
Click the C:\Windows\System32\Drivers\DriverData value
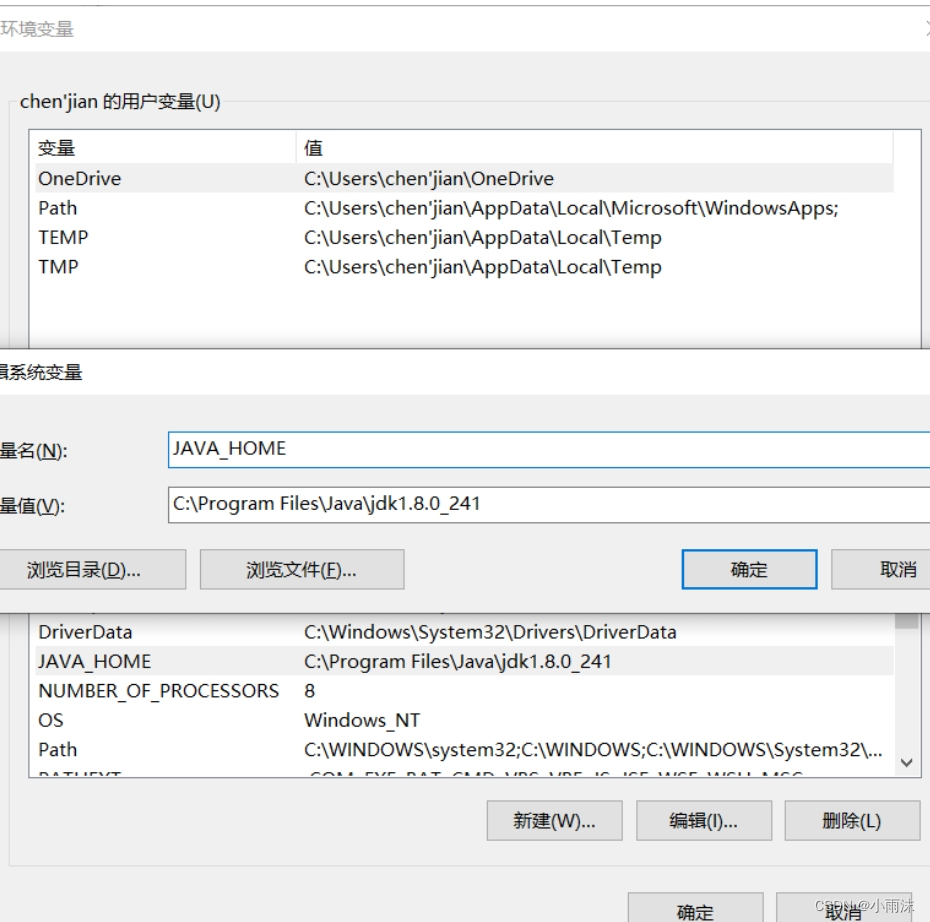pos(490,632)
